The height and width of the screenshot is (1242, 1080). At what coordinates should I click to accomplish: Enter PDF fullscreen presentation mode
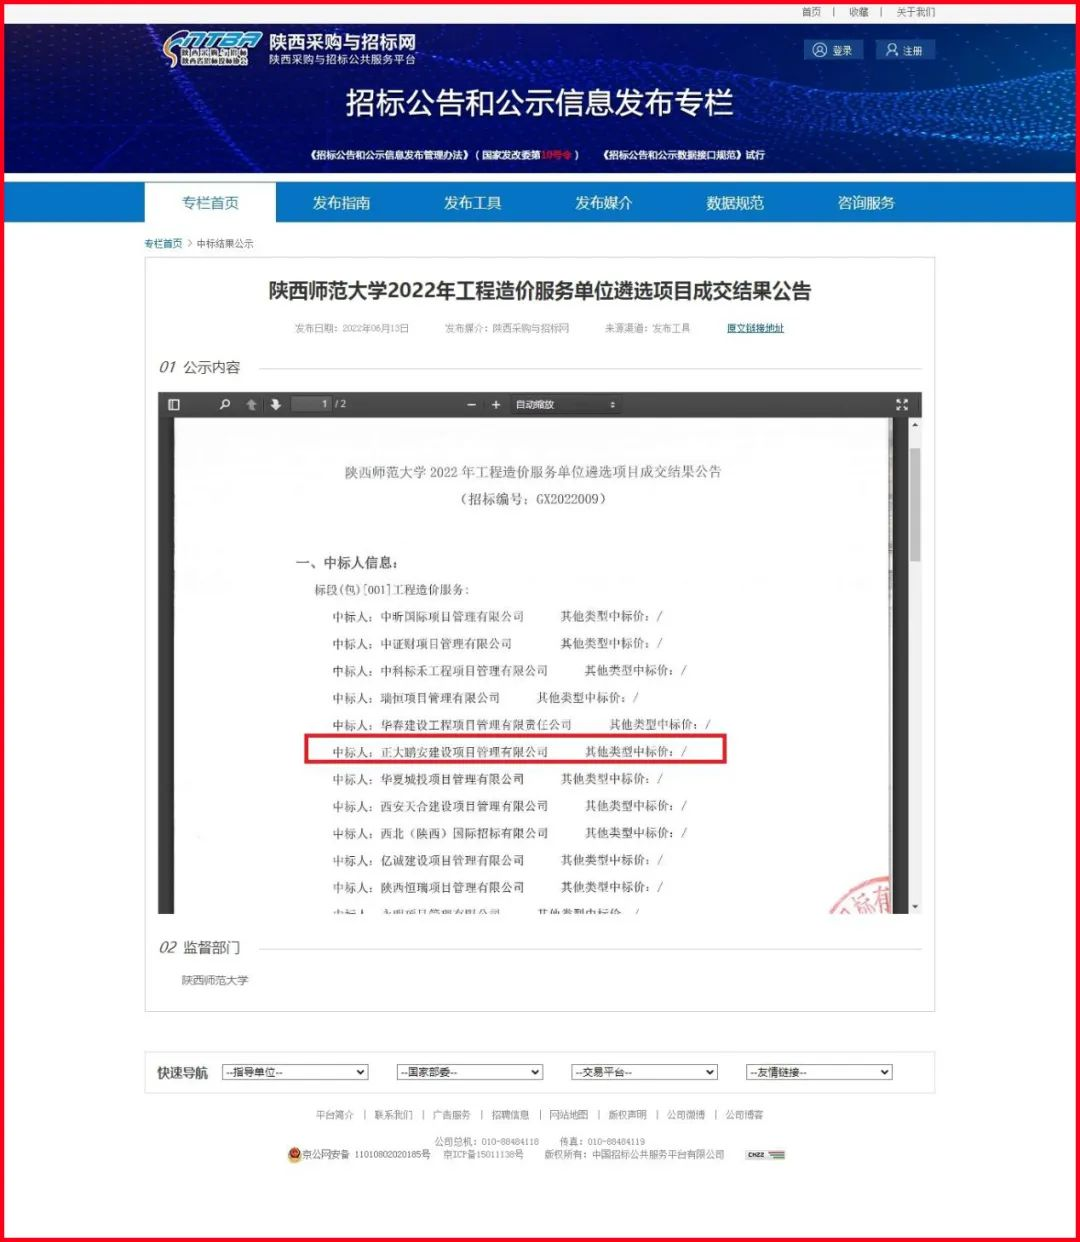click(x=901, y=405)
